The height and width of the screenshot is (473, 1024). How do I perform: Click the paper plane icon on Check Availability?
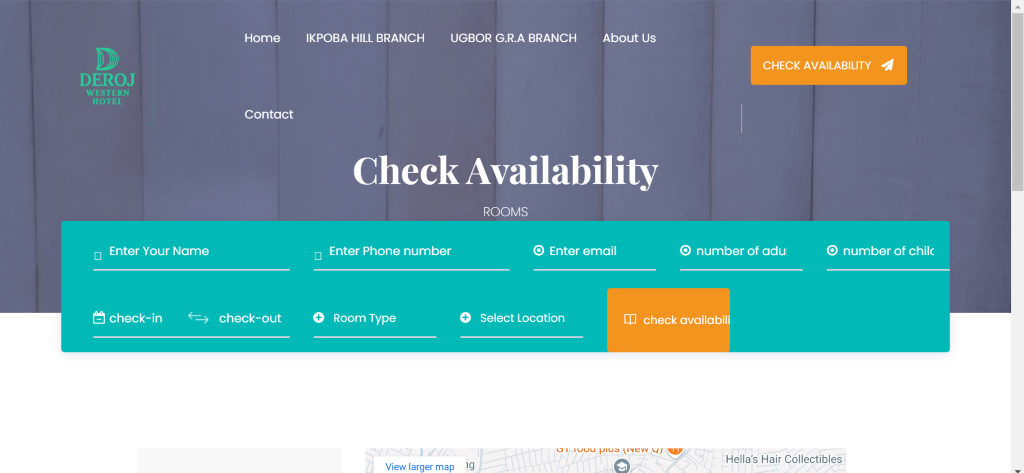click(x=887, y=65)
